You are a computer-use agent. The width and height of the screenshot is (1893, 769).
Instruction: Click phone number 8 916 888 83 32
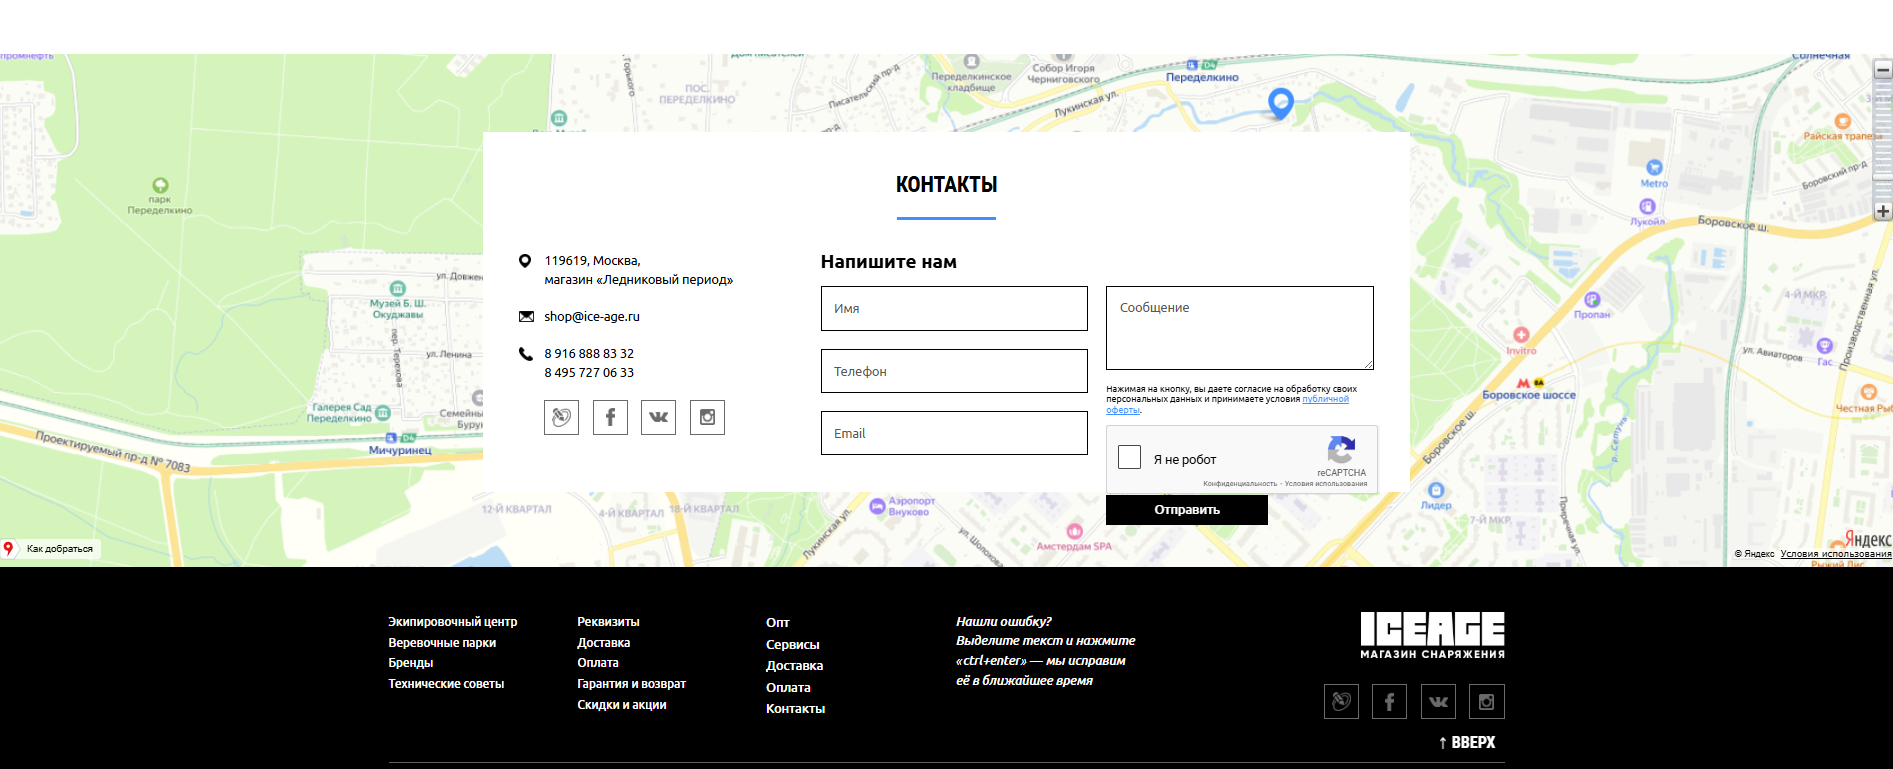(589, 354)
